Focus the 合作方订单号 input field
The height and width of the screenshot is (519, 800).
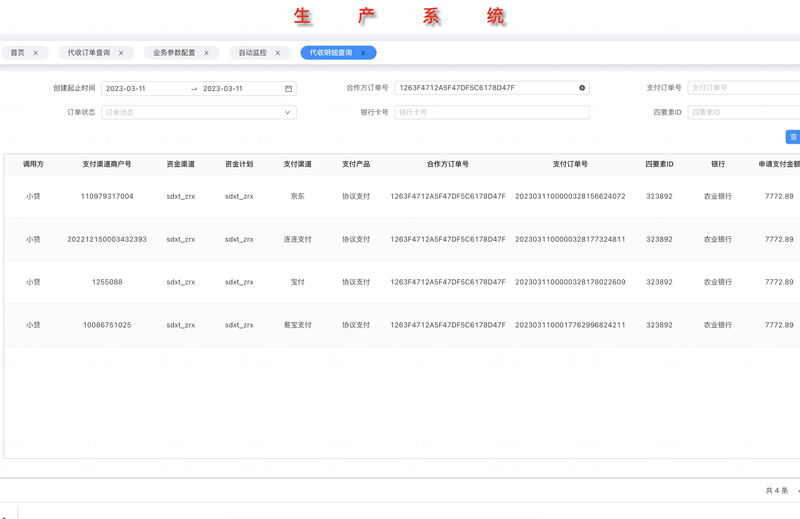(492, 88)
